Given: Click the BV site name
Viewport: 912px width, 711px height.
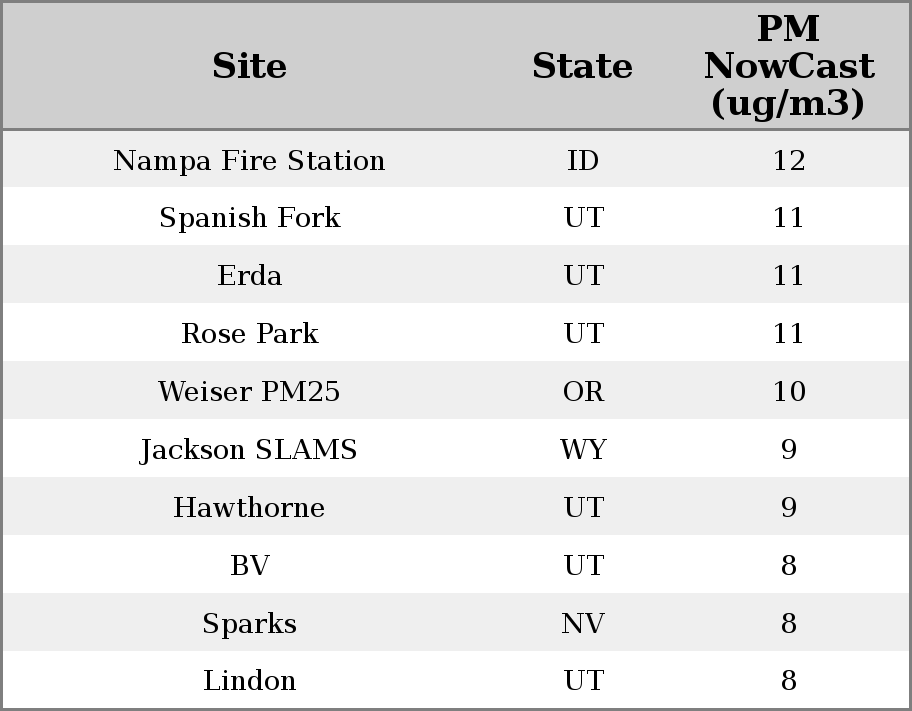Looking at the screenshot, I should pyautogui.click(x=249, y=566).
